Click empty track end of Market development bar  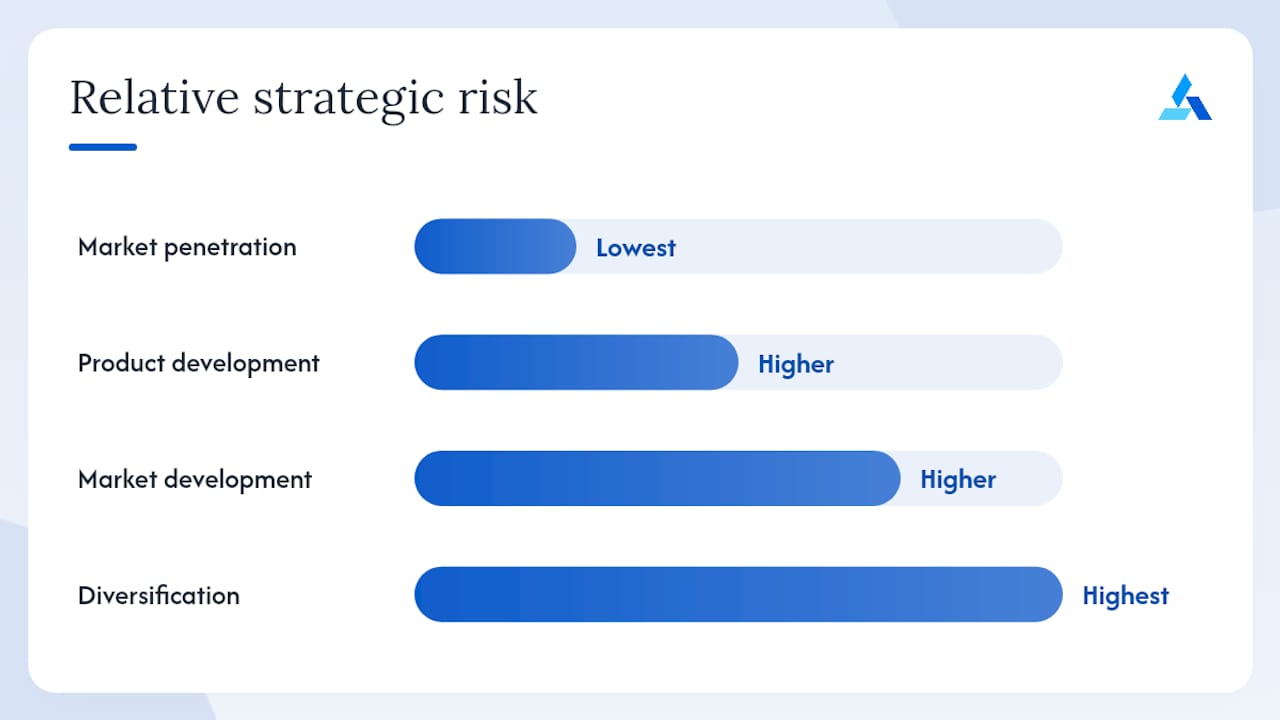(x=1030, y=478)
